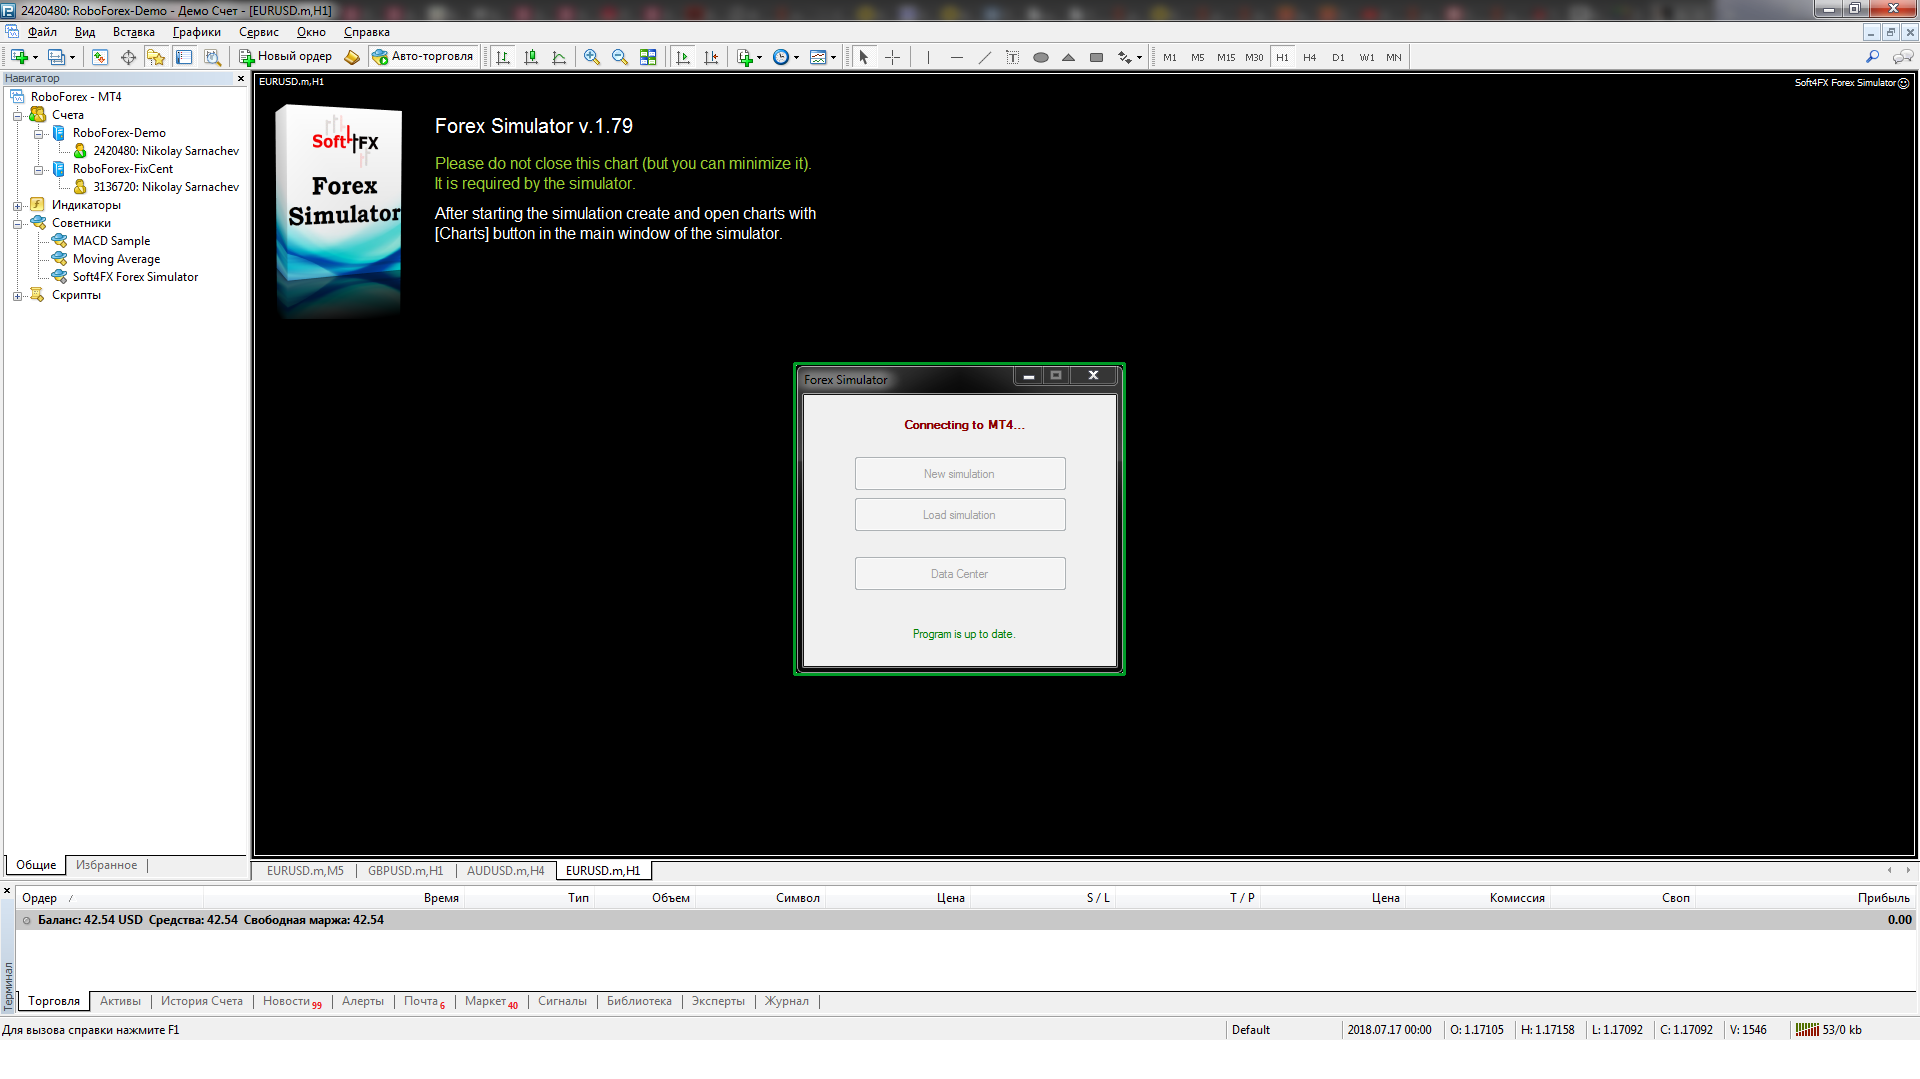
Task: Expand the Скрипты tree node
Action: click(17, 296)
